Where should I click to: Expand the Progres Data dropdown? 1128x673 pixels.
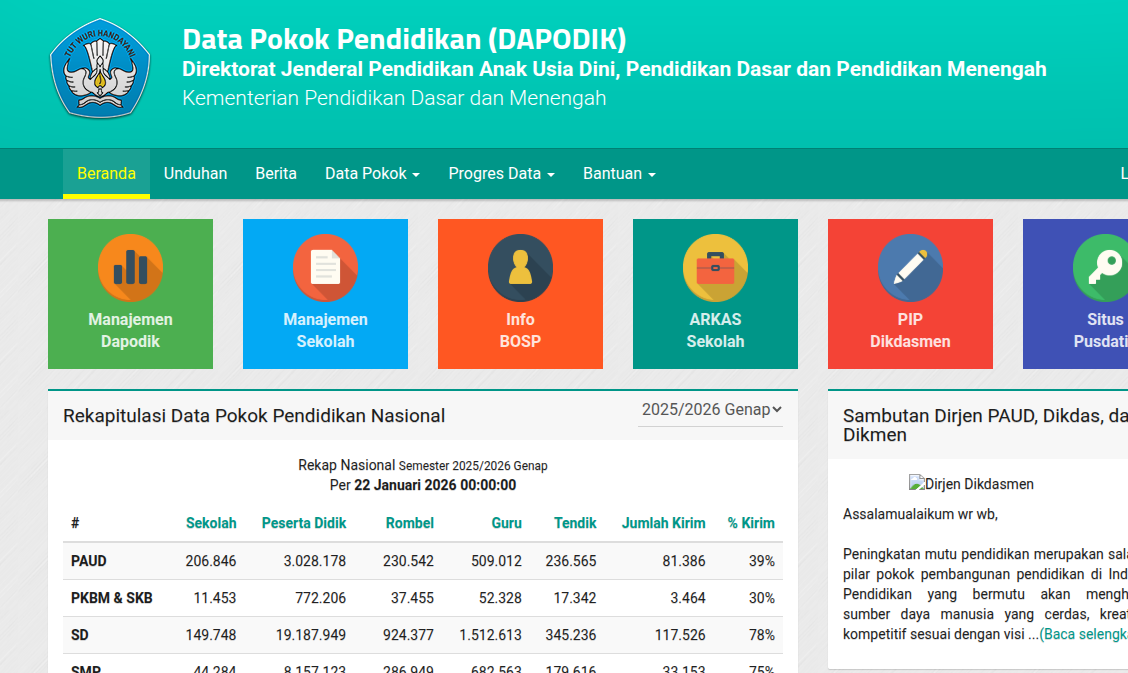501,173
